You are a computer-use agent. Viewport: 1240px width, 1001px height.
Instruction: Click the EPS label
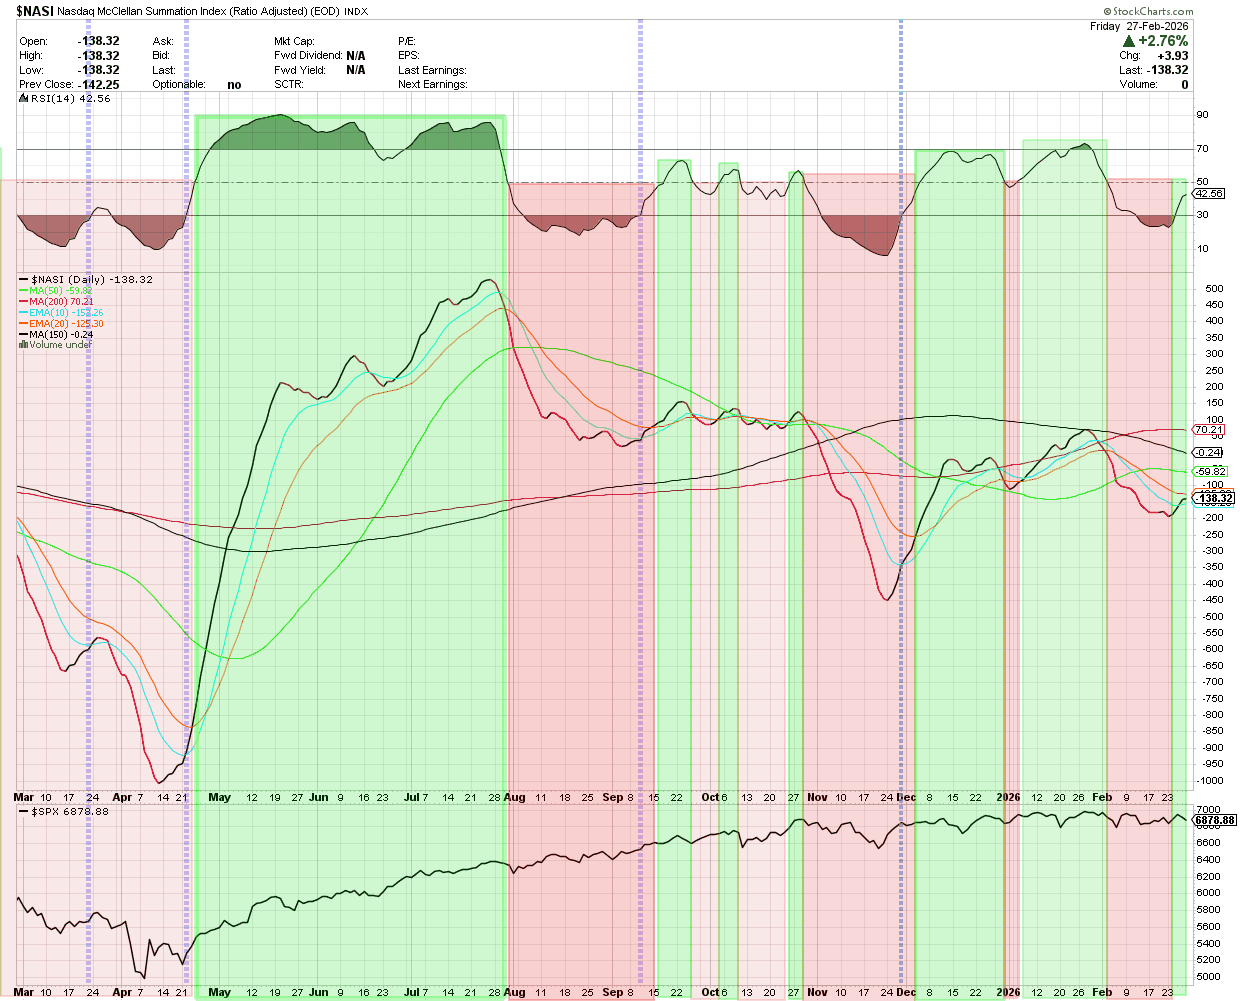pos(408,56)
